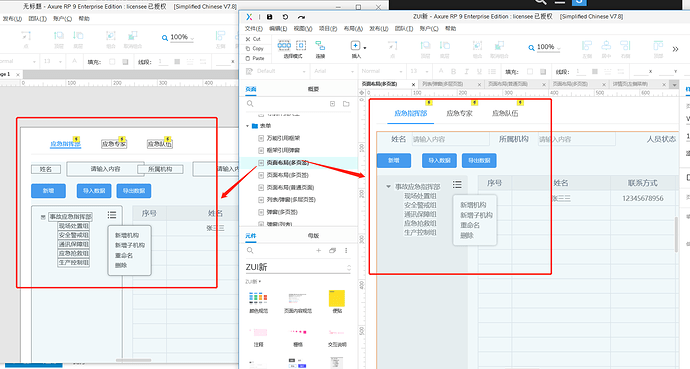Click the Undo arrow in ZUI新 window
This screenshot has width=690, height=369.
pyautogui.click(x=285, y=17)
